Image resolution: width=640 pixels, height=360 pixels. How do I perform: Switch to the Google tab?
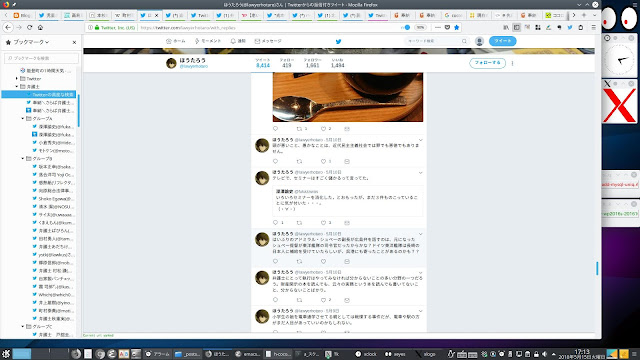(x=454, y=15)
